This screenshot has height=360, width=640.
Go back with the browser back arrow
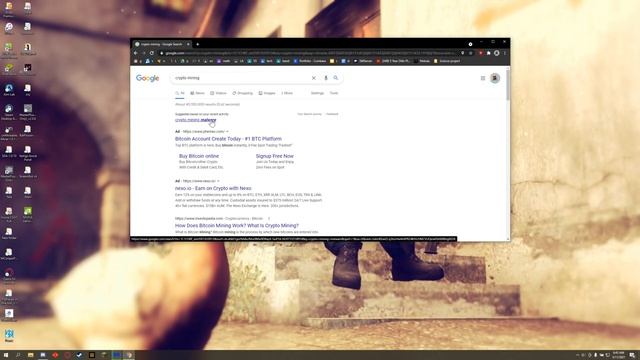pos(136,53)
